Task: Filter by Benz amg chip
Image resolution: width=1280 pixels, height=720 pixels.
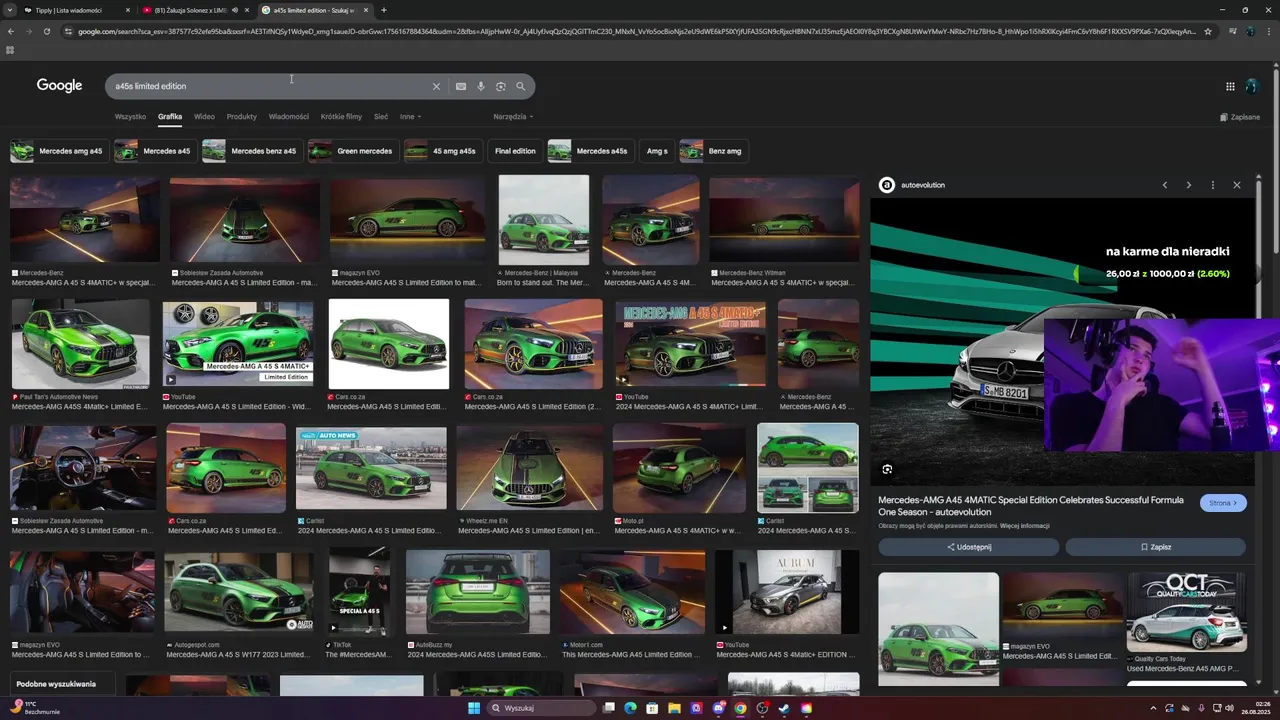Action: coord(713,151)
